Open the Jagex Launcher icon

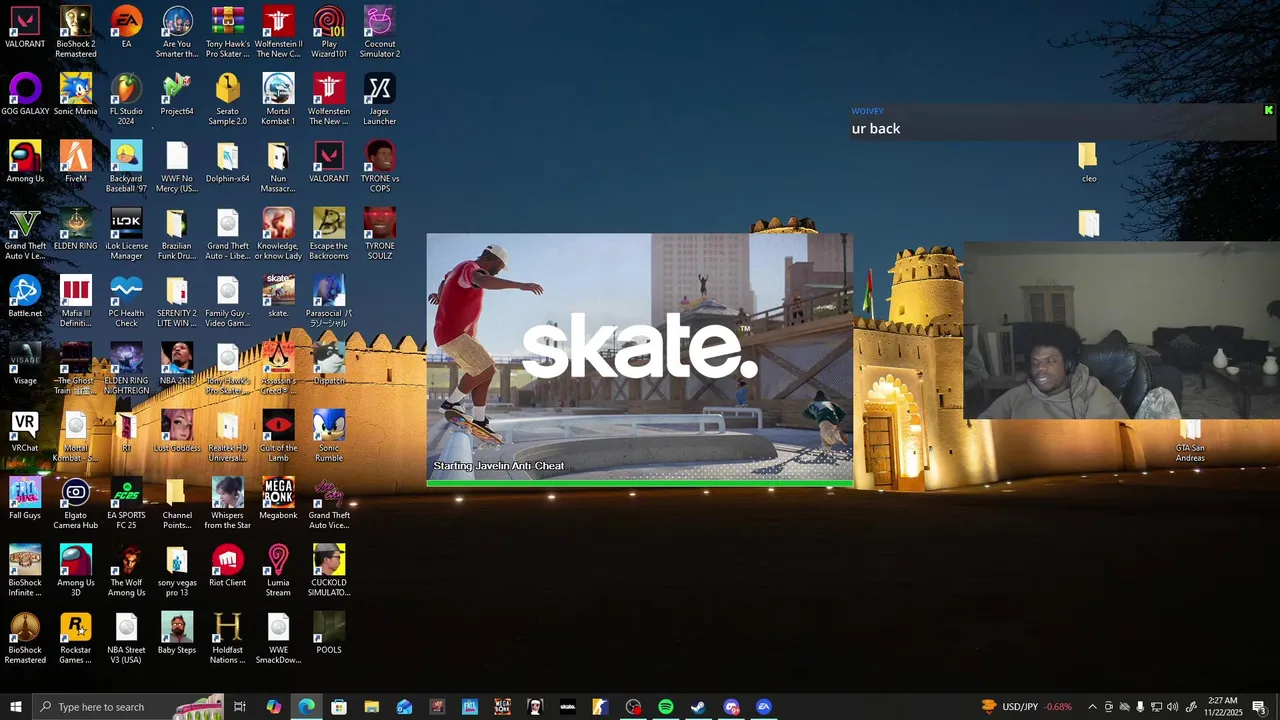point(380,98)
